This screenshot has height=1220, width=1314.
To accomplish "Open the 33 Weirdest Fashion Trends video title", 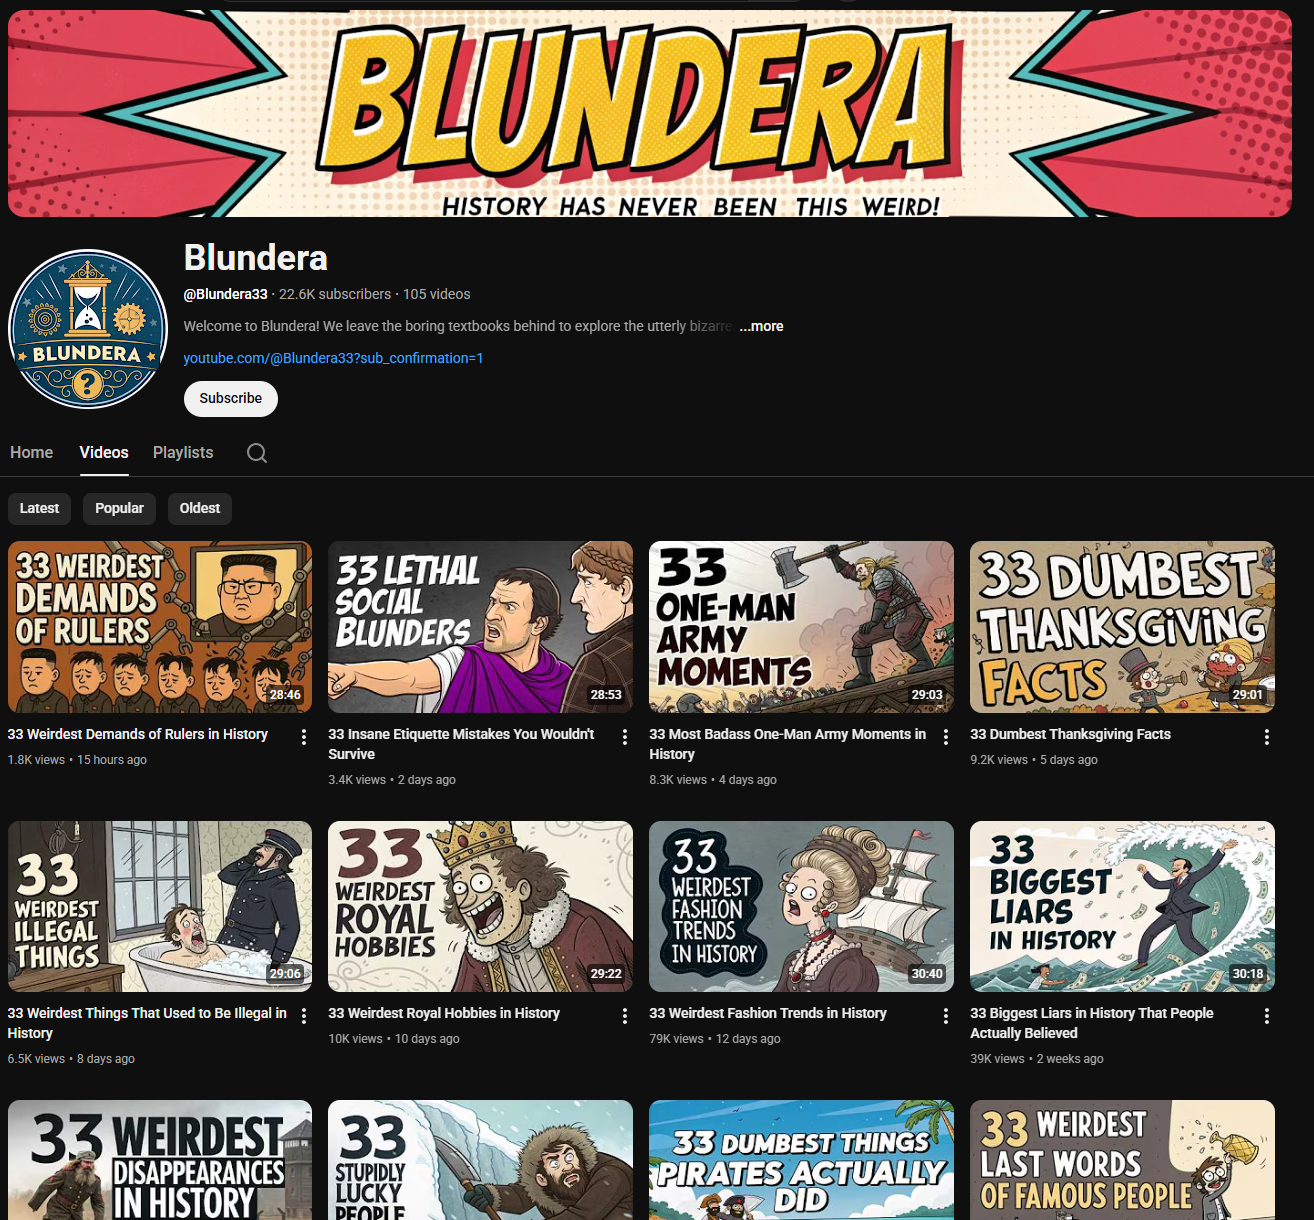I will (x=767, y=1013).
